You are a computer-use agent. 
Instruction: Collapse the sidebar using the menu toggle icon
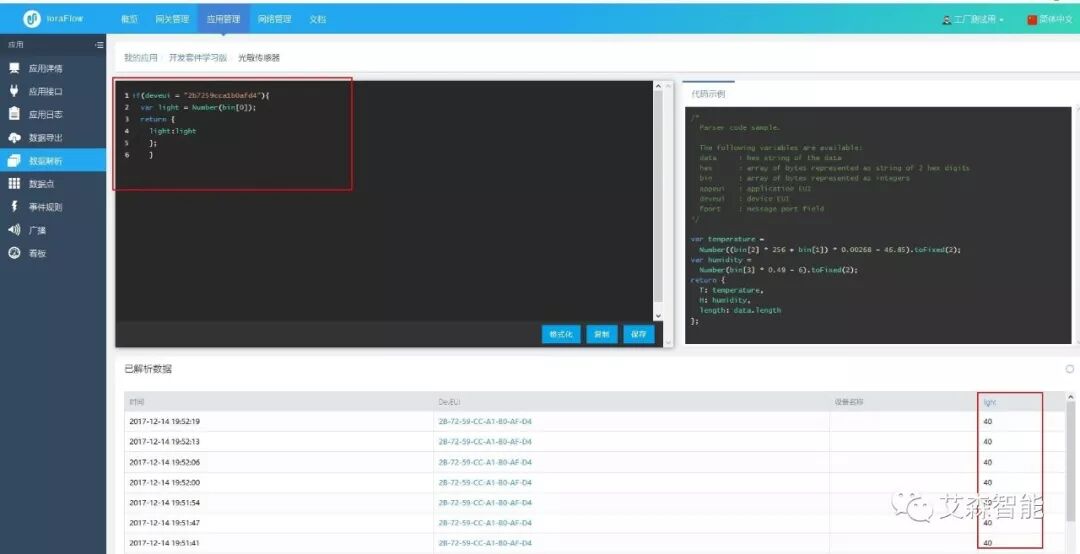tap(99, 45)
